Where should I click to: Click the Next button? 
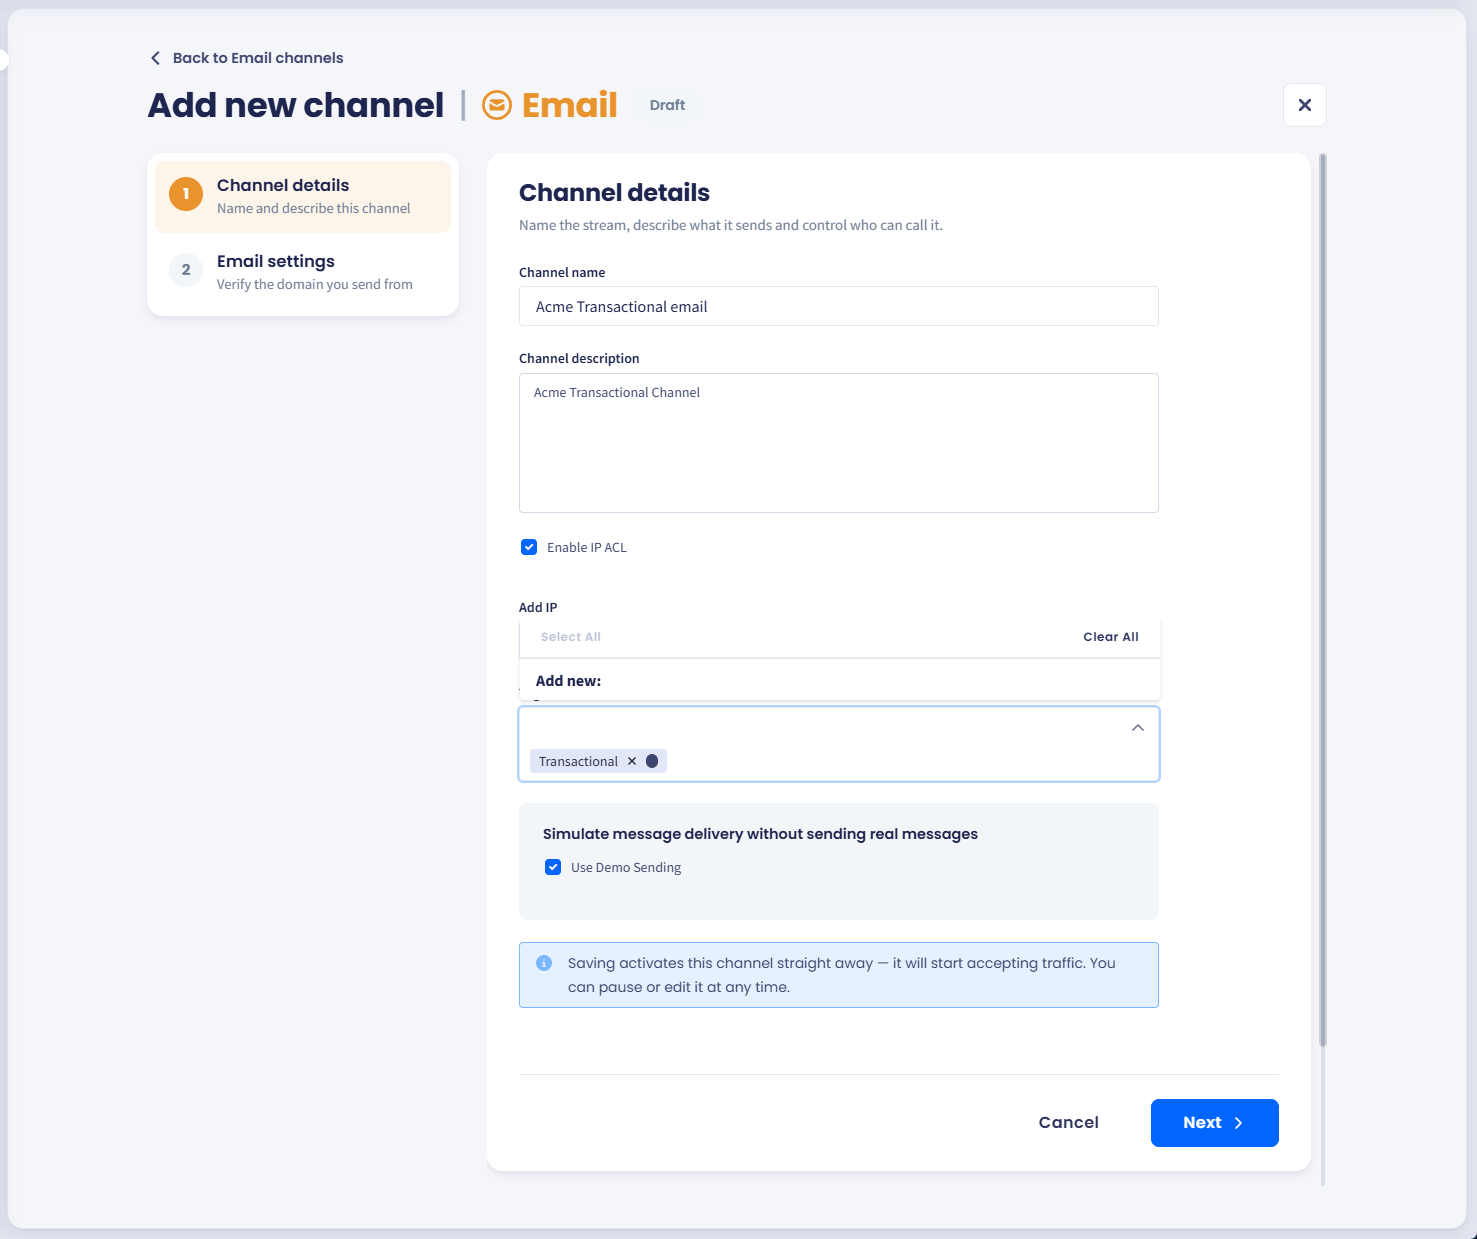point(1214,1123)
